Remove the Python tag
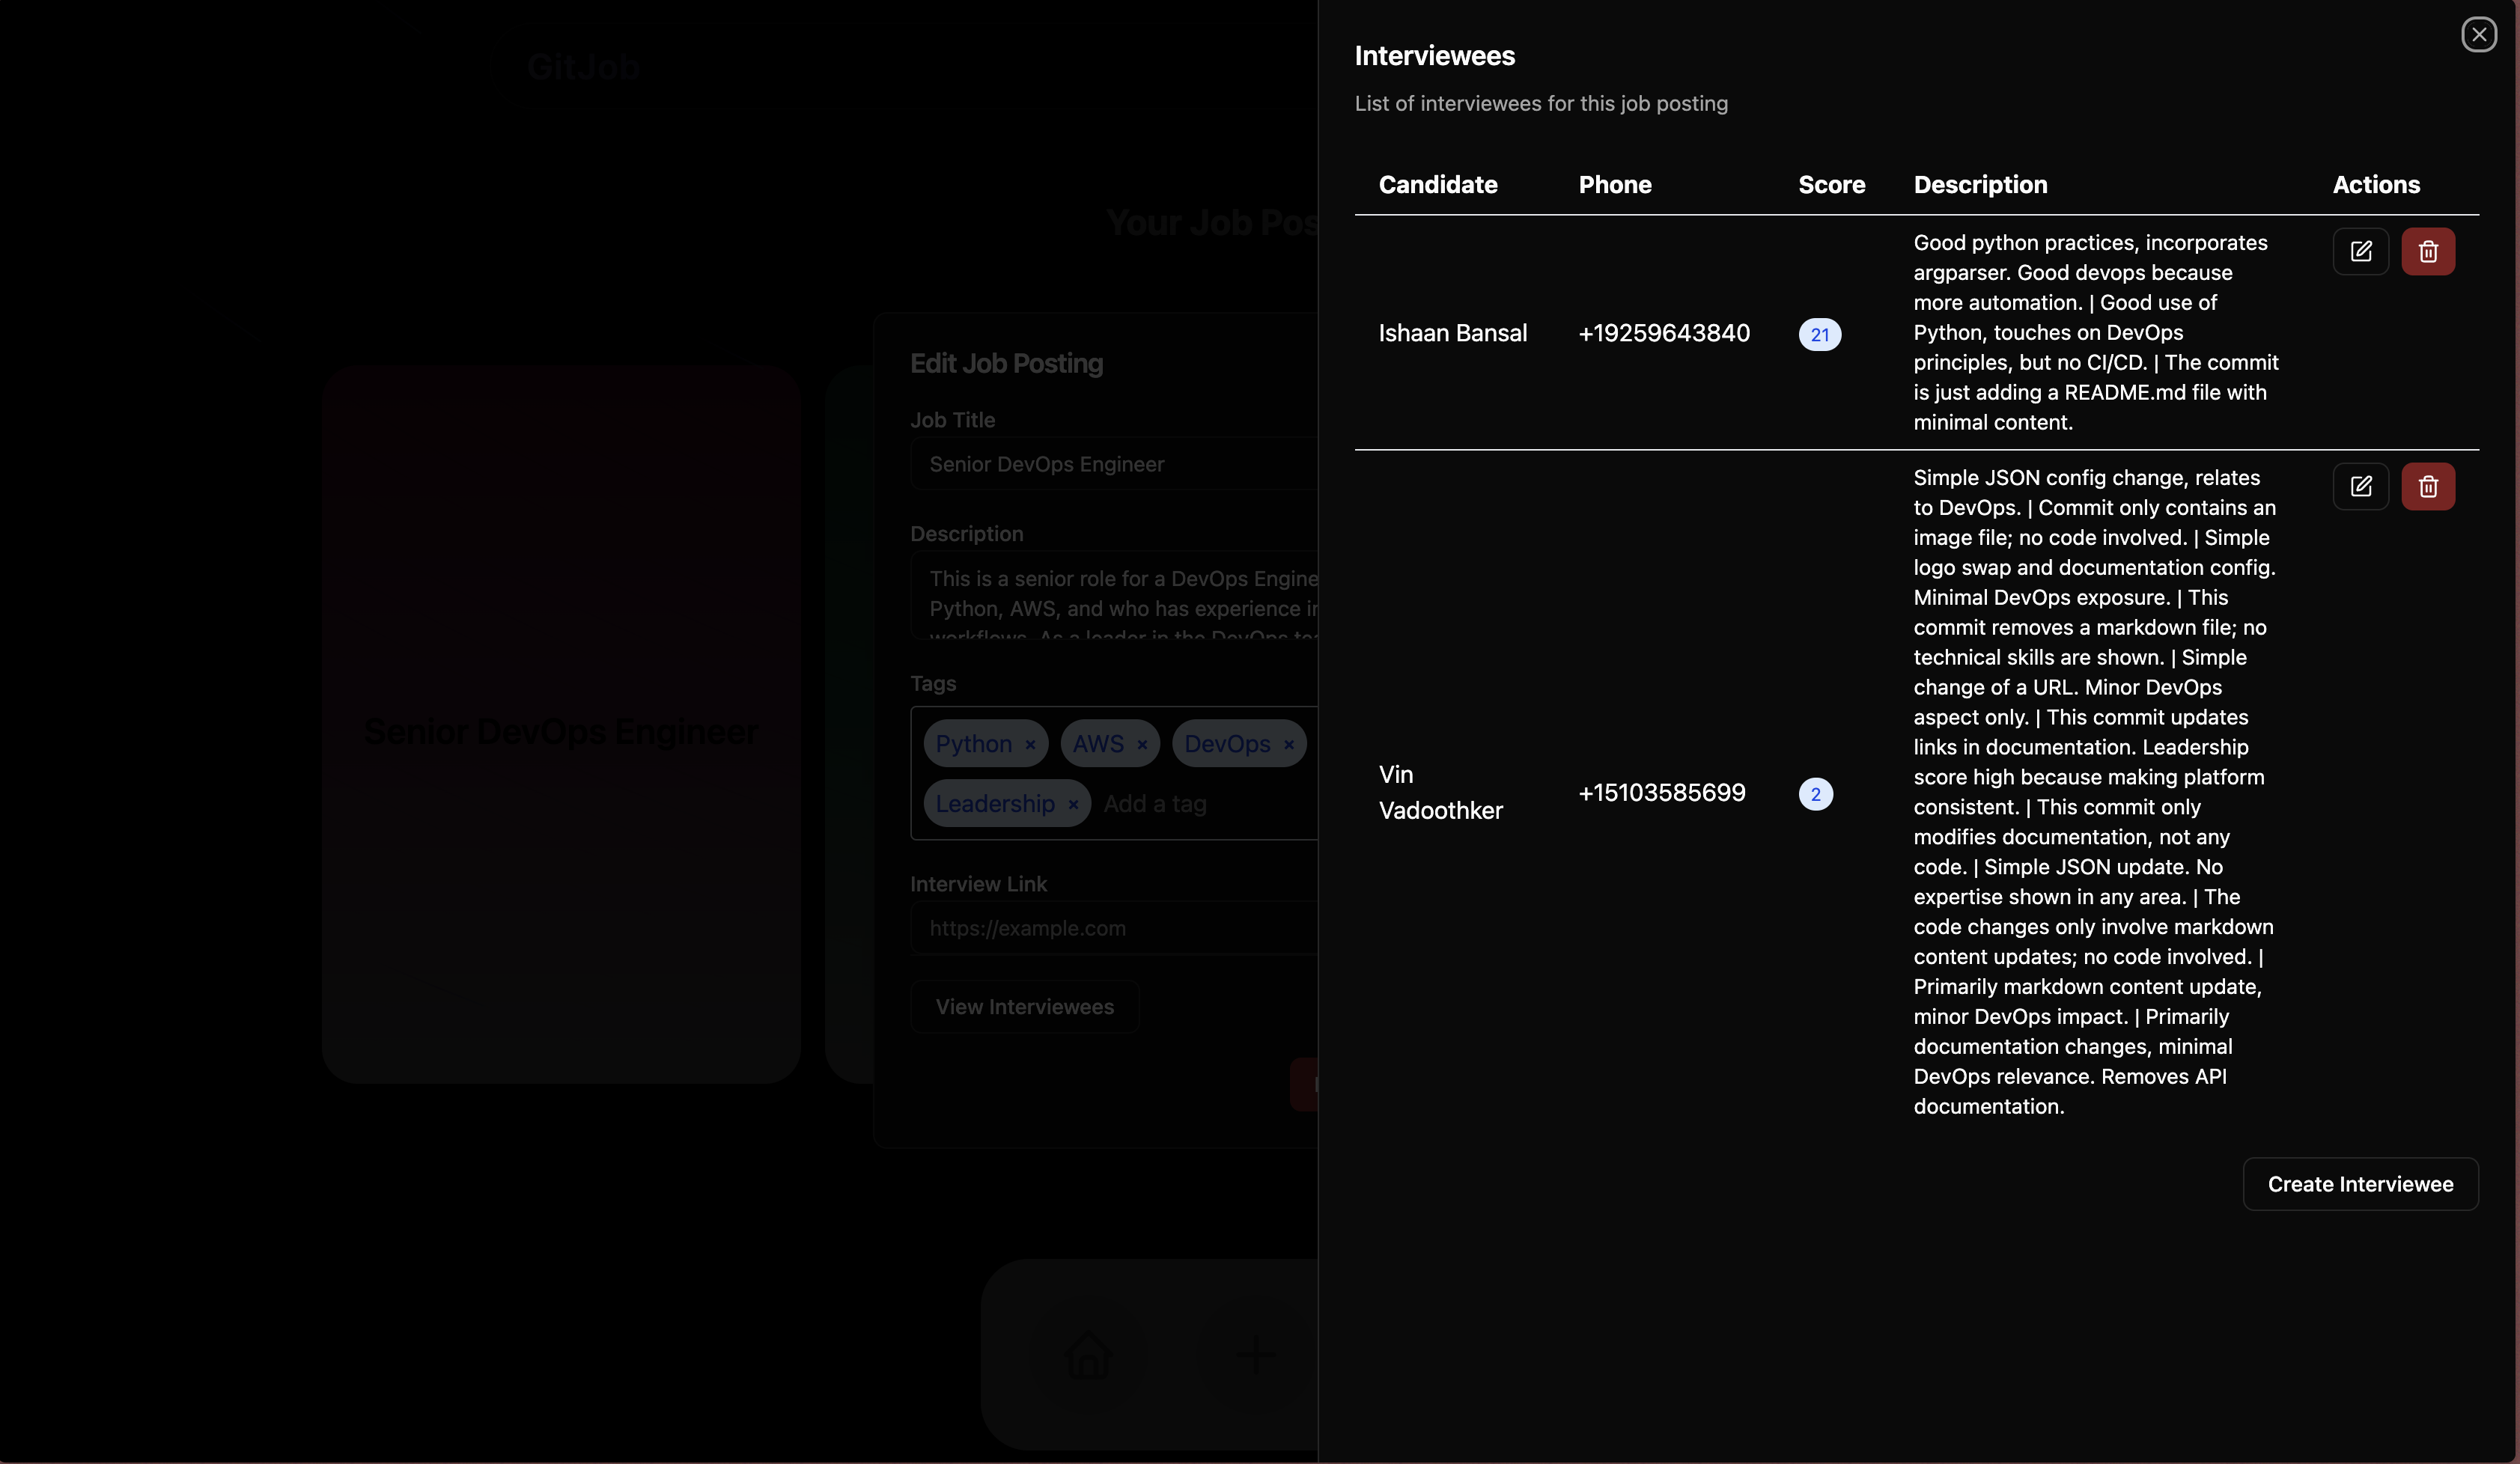 point(1030,745)
